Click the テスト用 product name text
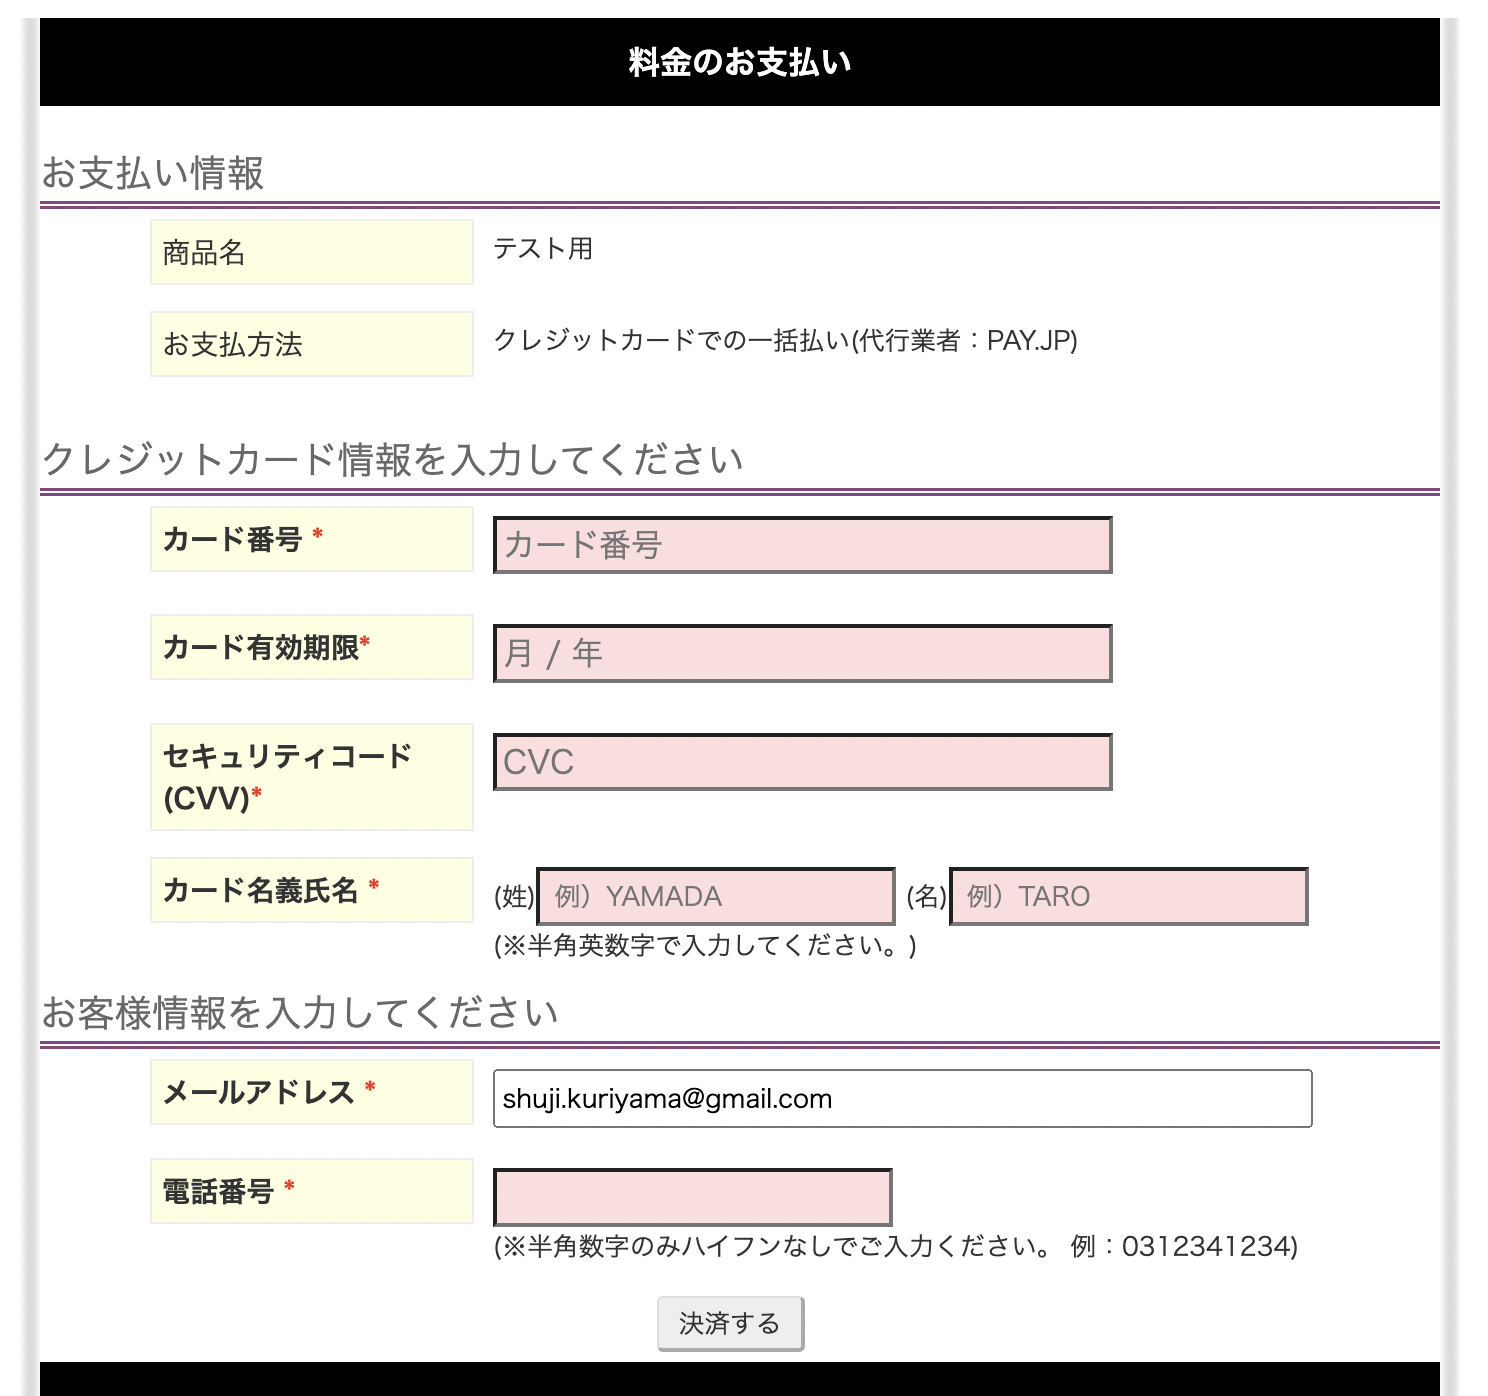 pyautogui.click(x=544, y=250)
